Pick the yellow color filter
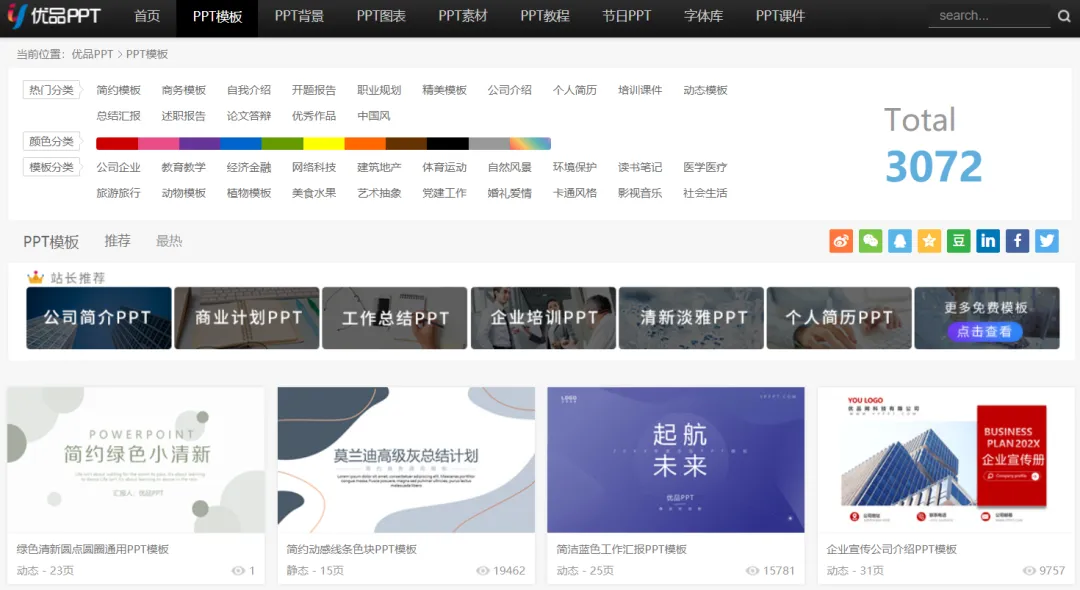Viewport: 1080px width, 590px height. coord(324,143)
